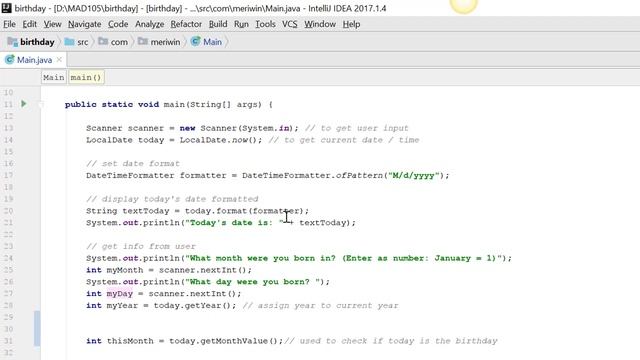Open the Run menu

pyautogui.click(x=241, y=24)
